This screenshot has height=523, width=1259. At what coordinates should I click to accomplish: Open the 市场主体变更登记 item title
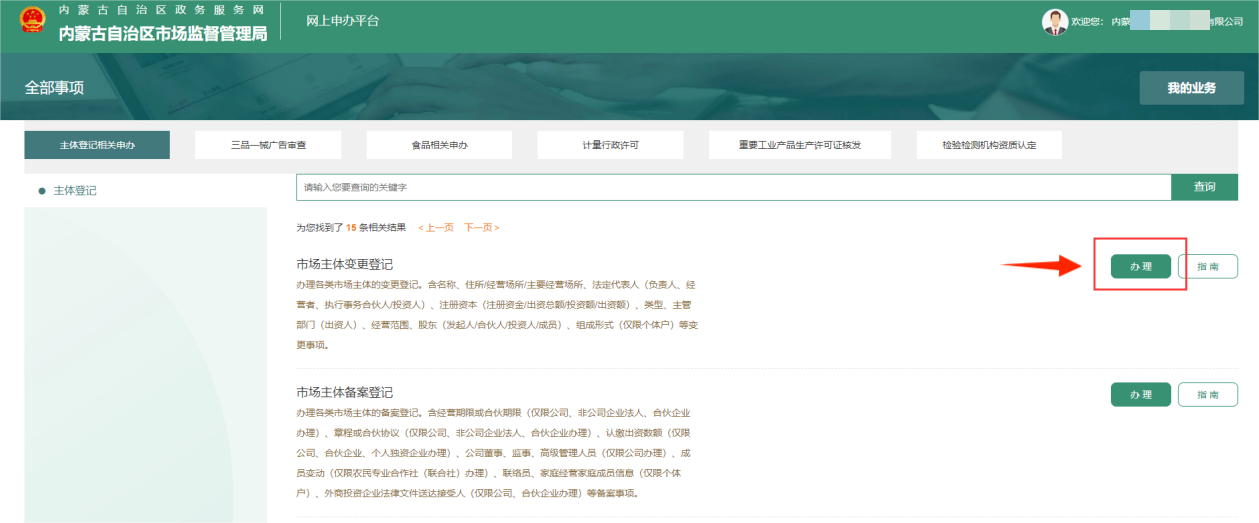click(x=344, y=264)
